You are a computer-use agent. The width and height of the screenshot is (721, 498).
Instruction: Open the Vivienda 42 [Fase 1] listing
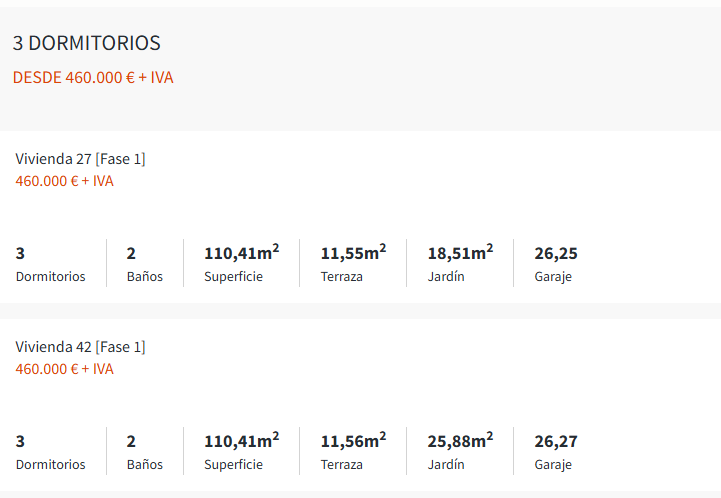[80, 347]
